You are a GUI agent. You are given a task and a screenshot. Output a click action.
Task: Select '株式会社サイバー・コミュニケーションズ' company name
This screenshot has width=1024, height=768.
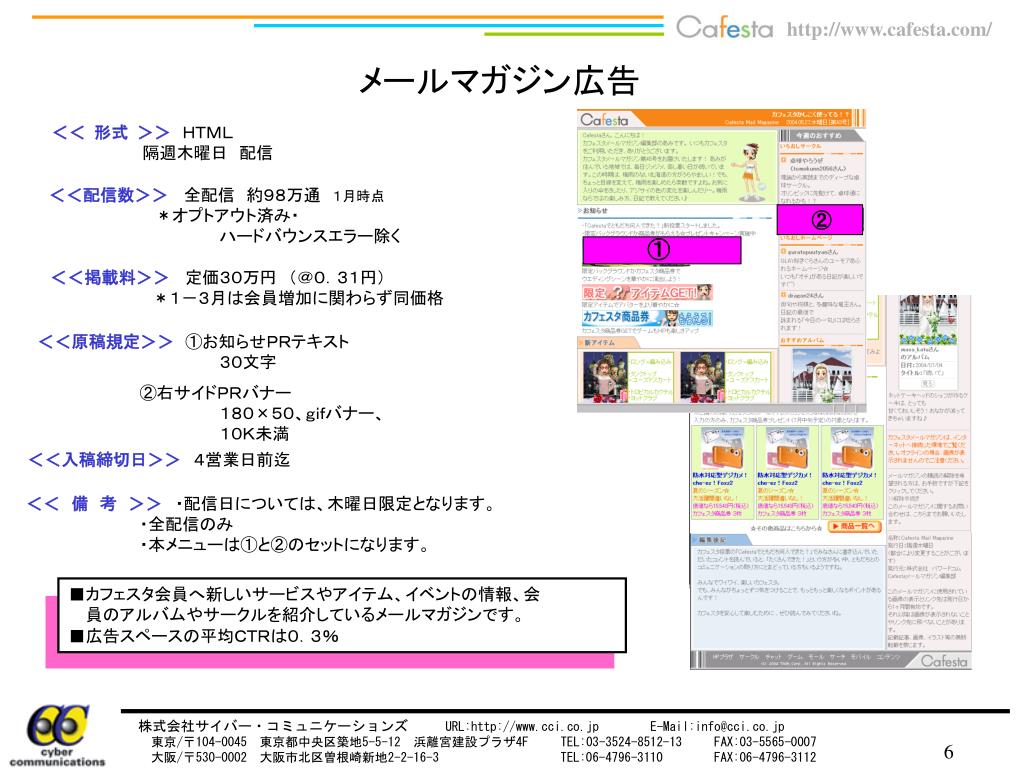click(273, 726)
